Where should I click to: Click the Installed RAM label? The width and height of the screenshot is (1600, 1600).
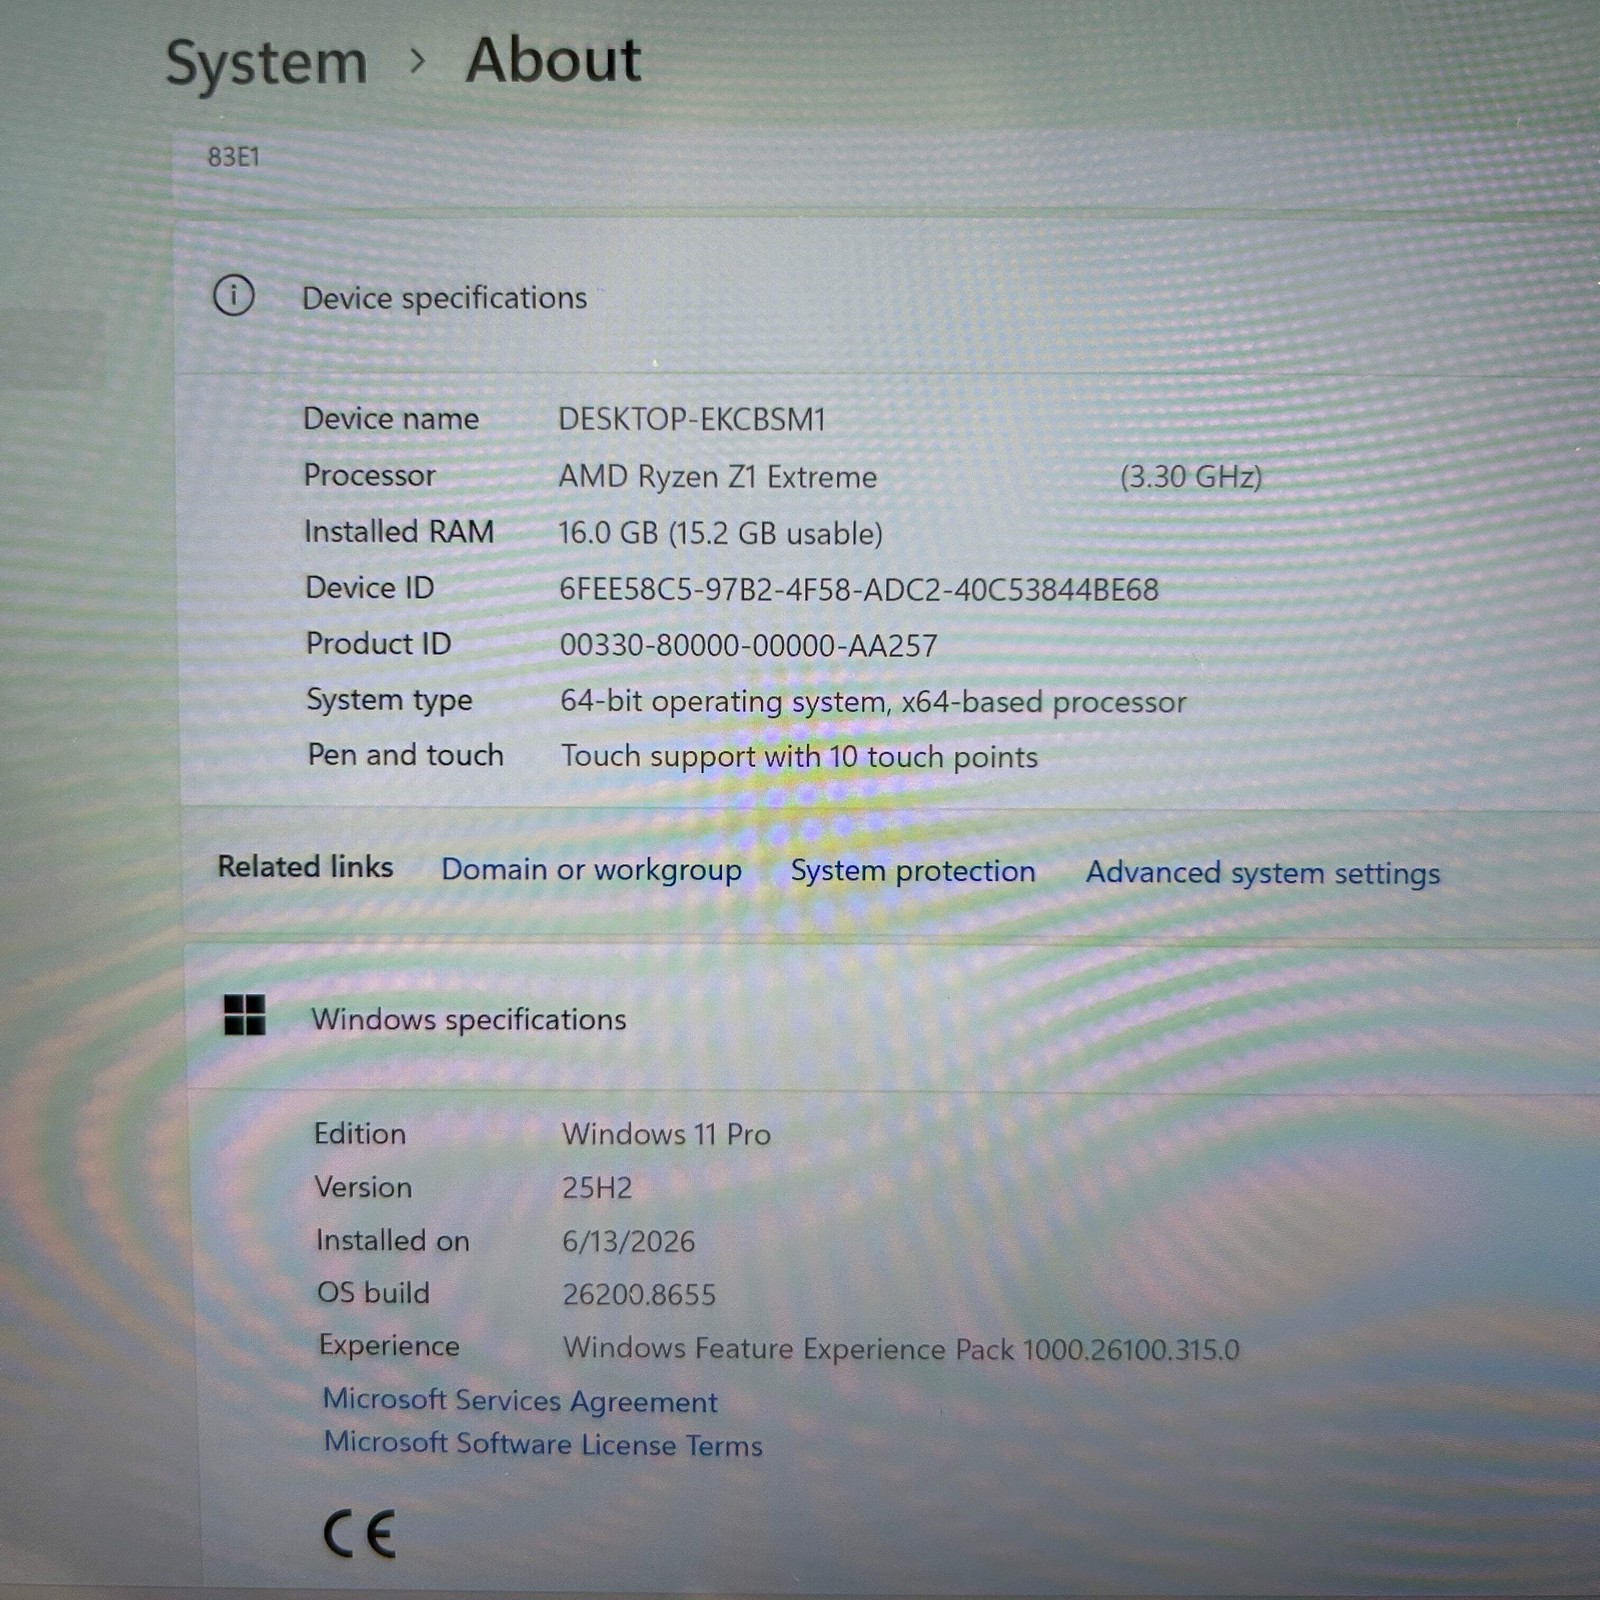399,531
